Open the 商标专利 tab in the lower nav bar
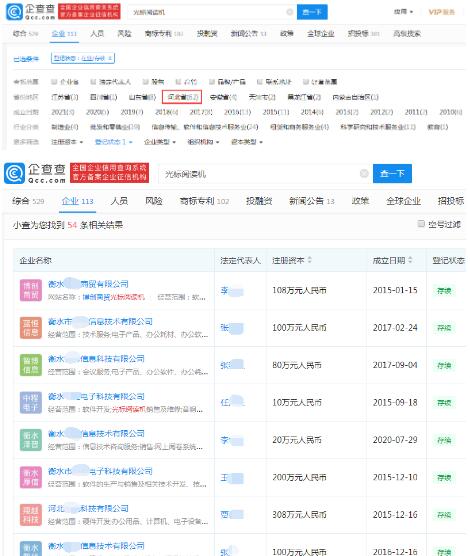The image size is (470, 556). tap(204, 201)
